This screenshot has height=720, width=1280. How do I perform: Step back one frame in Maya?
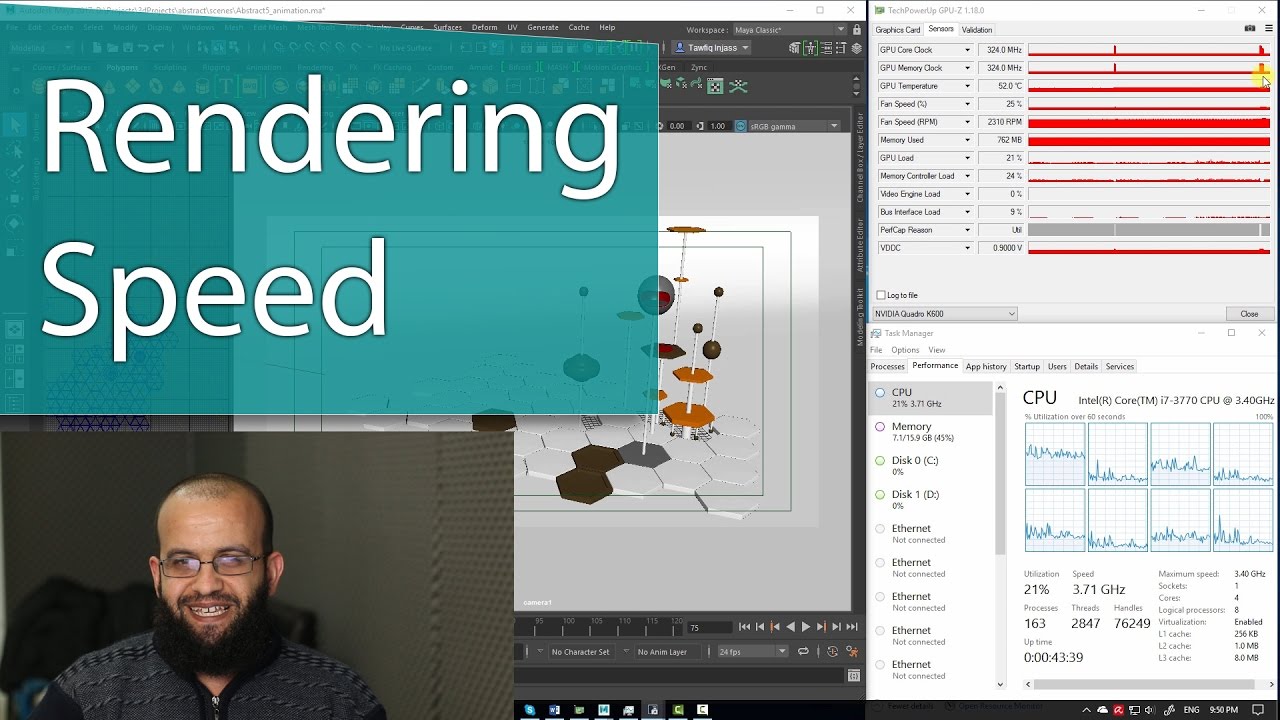pos(760,627)
